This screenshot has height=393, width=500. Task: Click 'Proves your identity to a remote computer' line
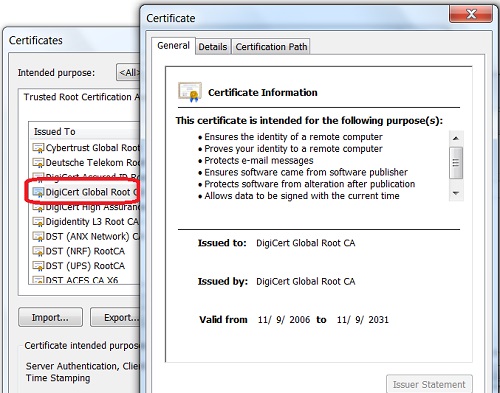293,149
